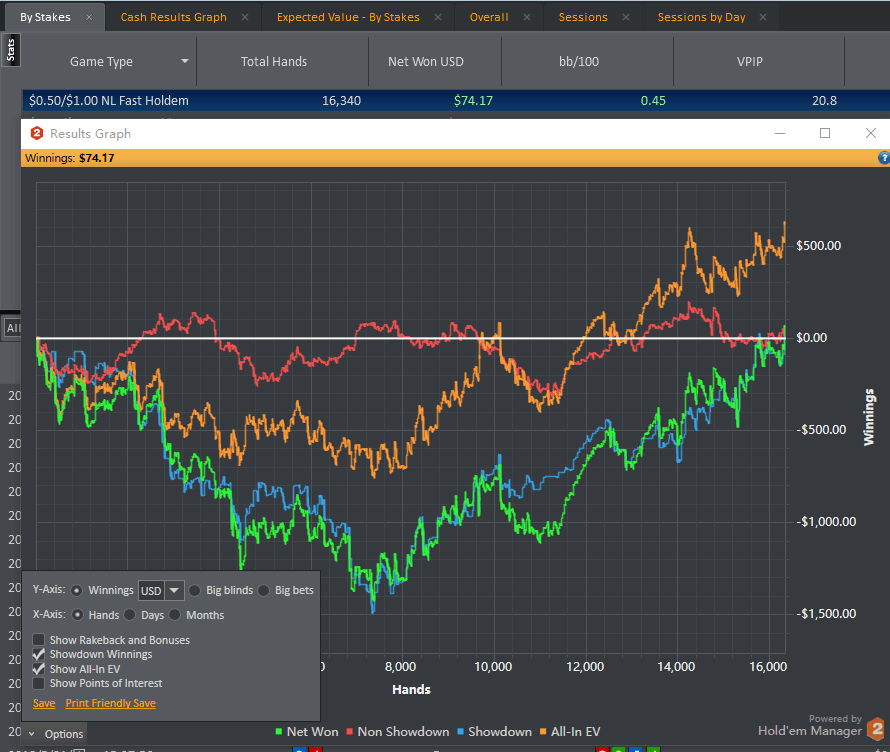
Task: Close the Overall tab using its X
Action: [527, 17]
